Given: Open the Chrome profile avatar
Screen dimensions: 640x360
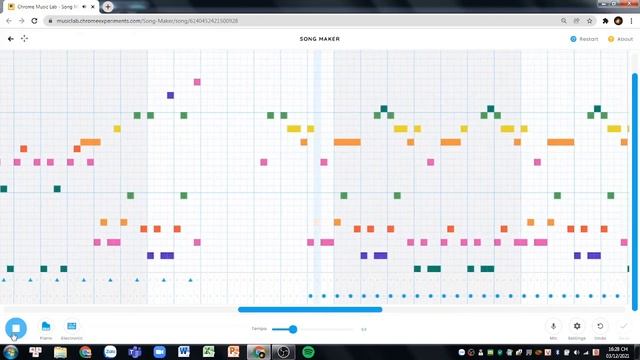Looking at the screenshot, I should (618, 21).
